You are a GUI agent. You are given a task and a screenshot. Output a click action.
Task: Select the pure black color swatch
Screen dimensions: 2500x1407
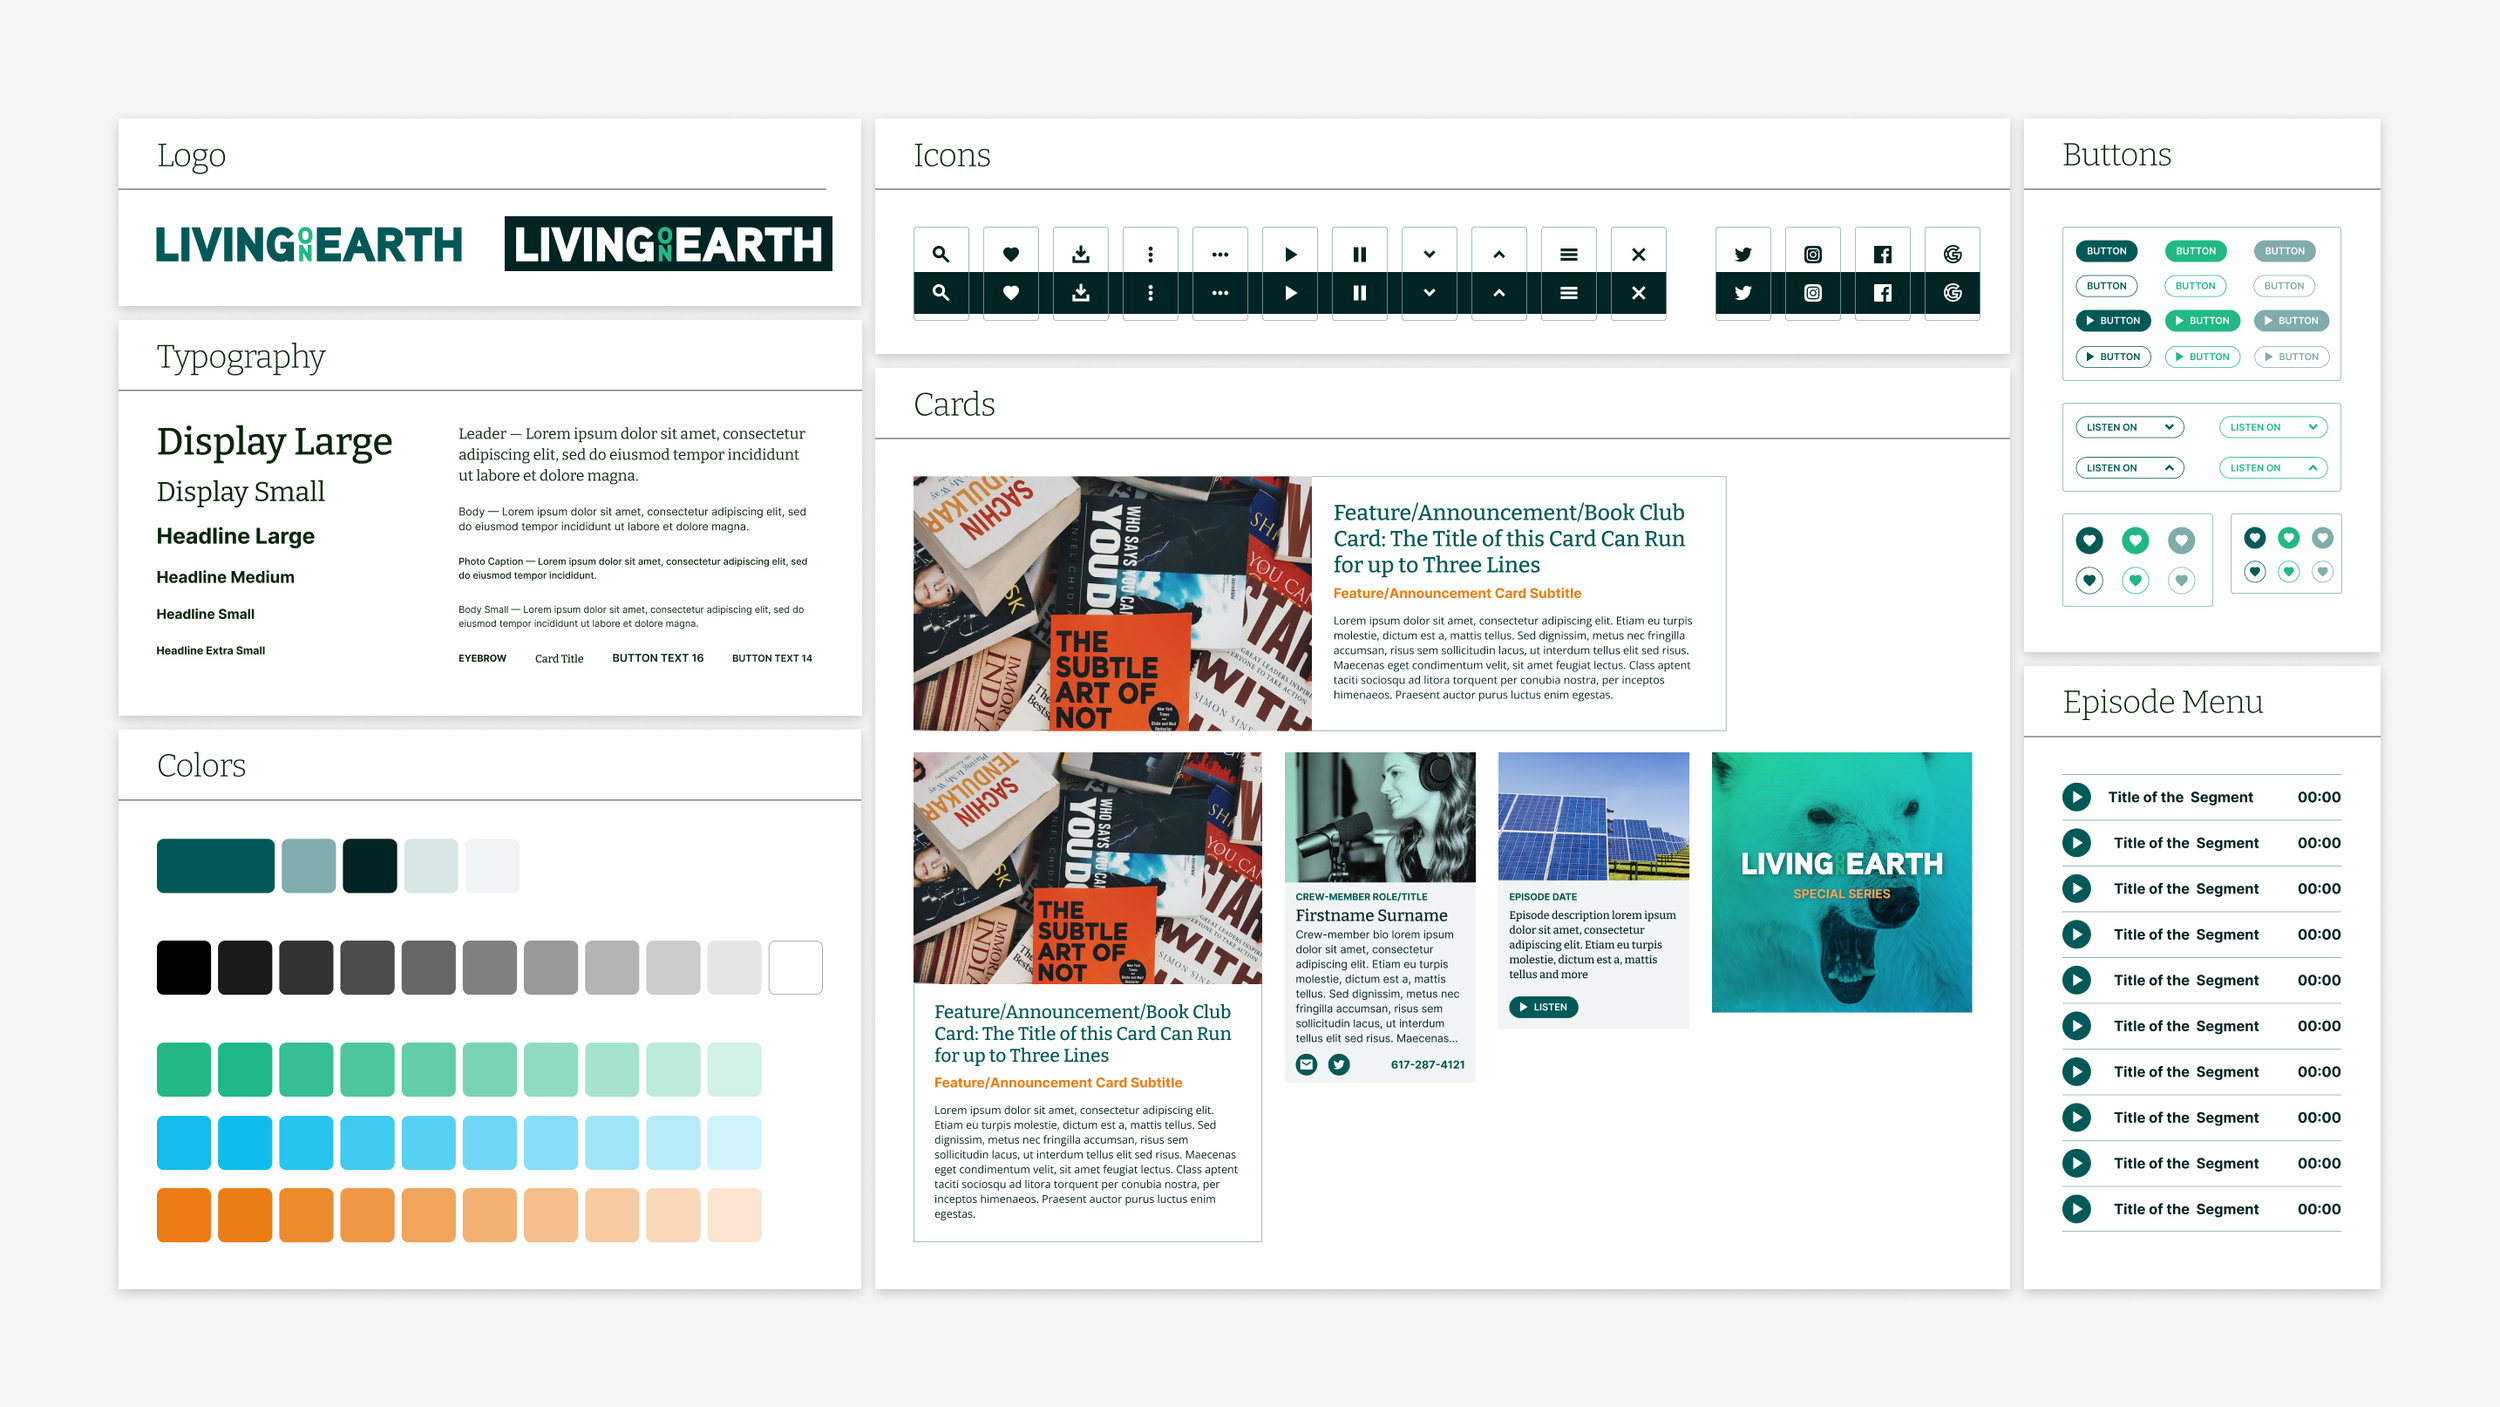pyautogui.click(x=183, y=967)
